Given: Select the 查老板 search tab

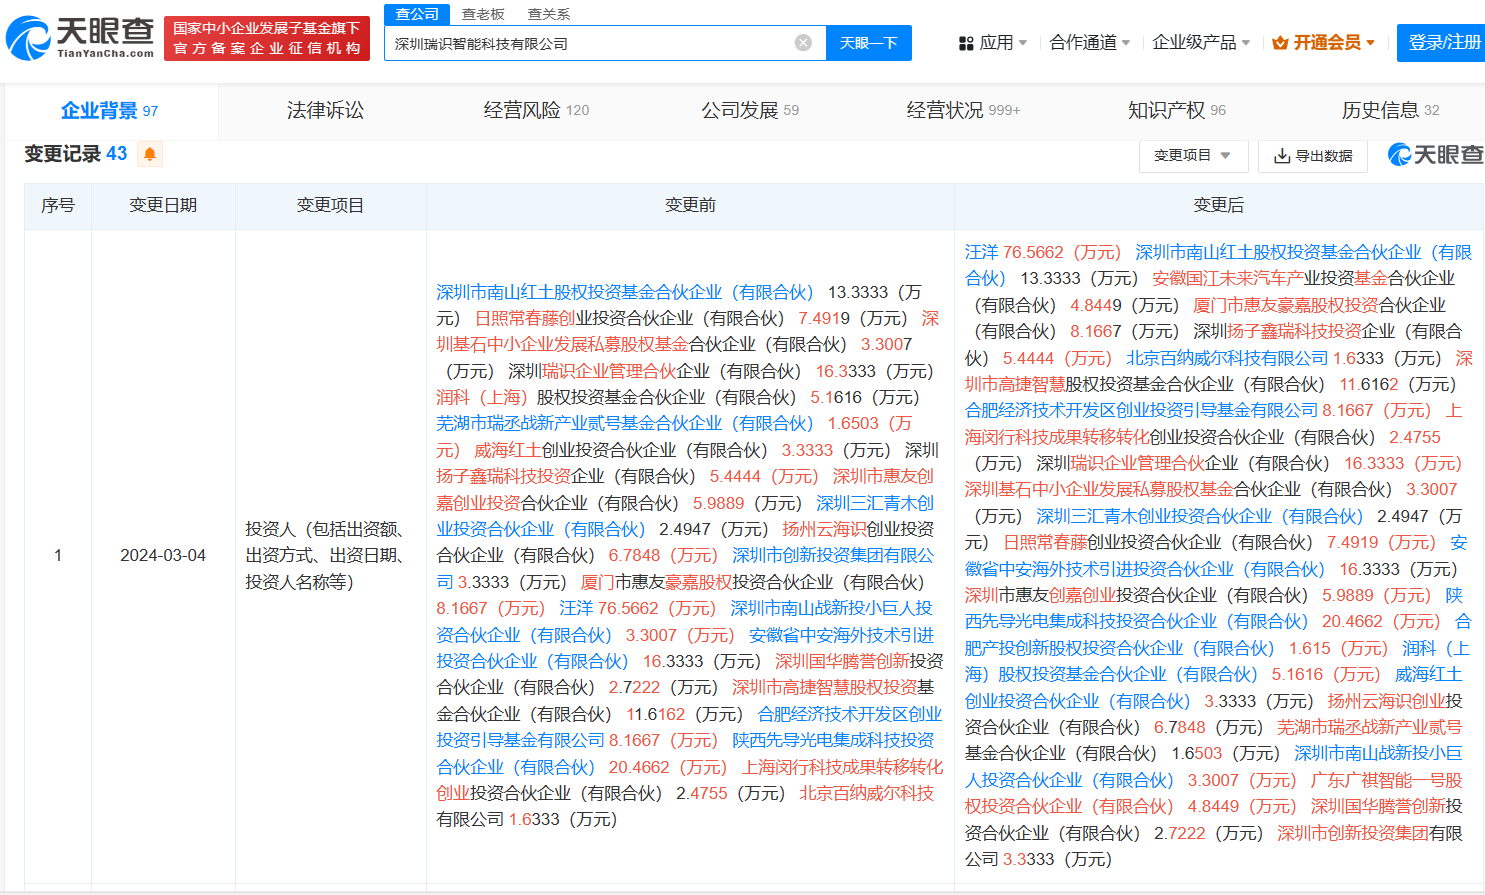Looking at the screenshot, I should pos(483,14).
